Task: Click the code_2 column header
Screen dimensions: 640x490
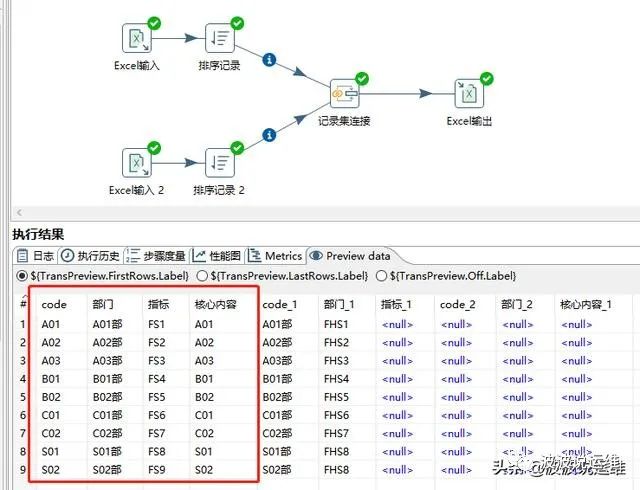Action: click(457, 305)
